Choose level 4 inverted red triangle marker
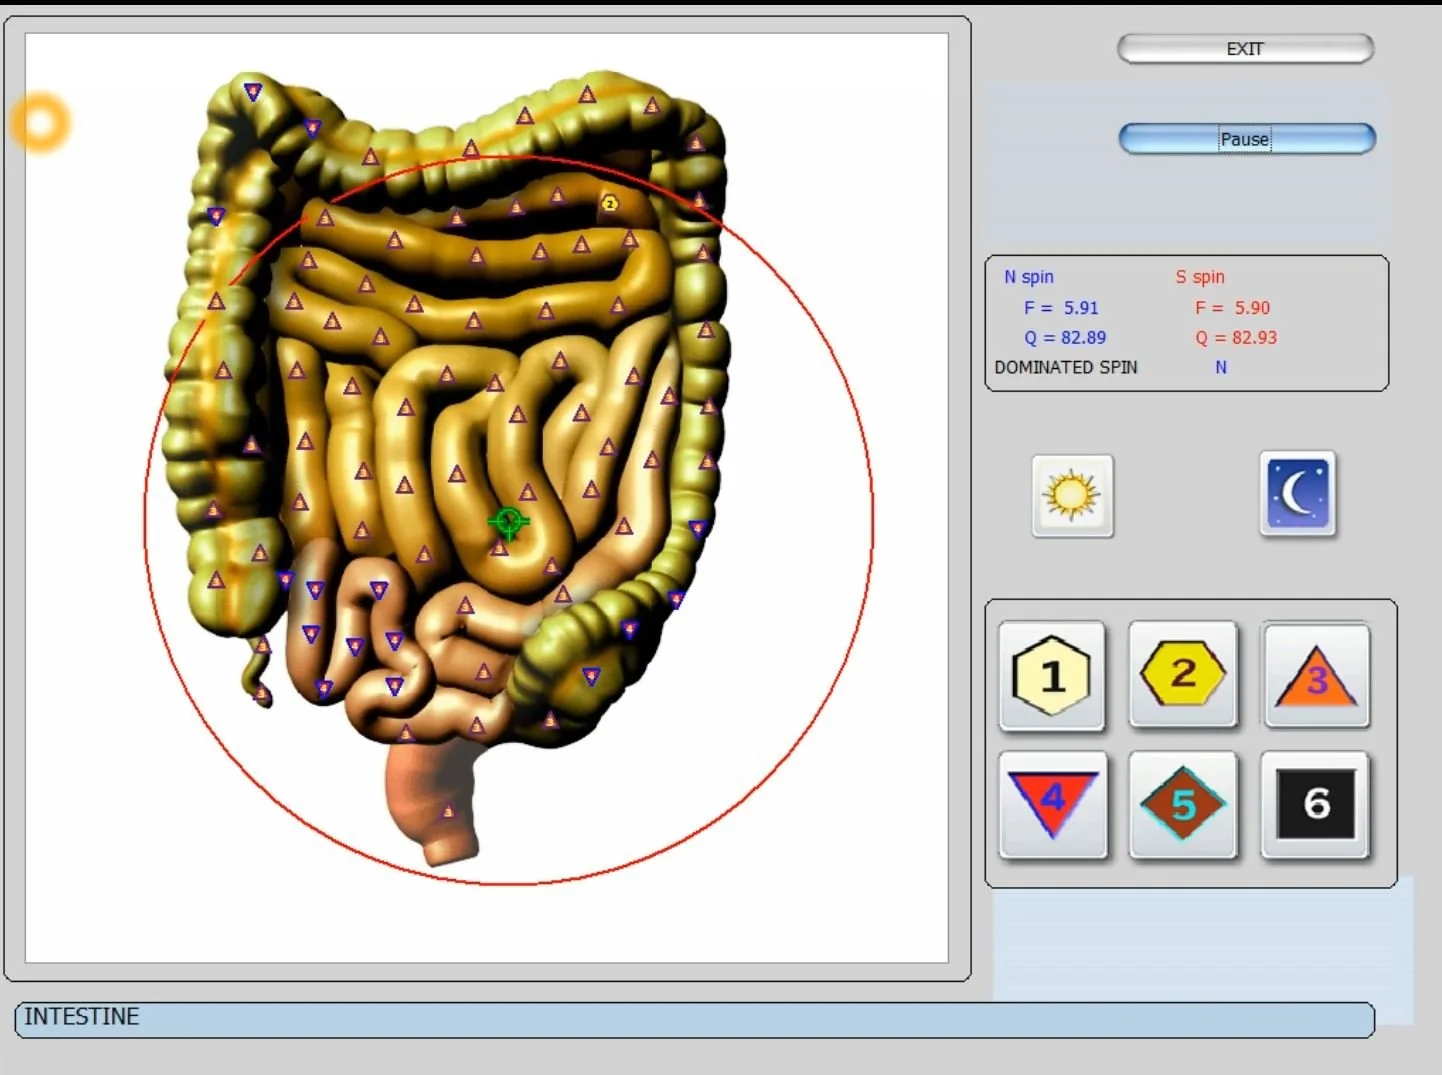Viewport: 1442px width, 1075px height. pyautogui.click(x=1053, y=805)
